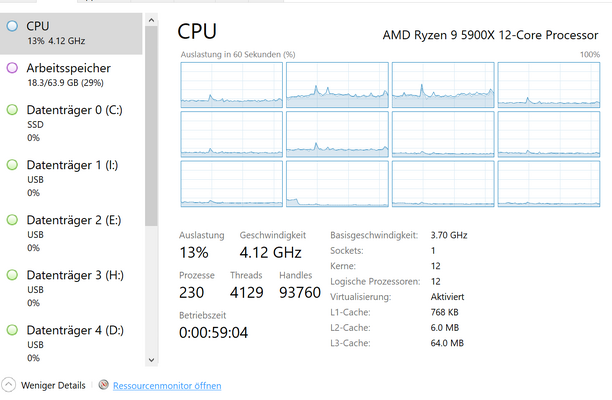Collapse view with Weniger Details chevron
612x400 pixels.
pos(9,385)
